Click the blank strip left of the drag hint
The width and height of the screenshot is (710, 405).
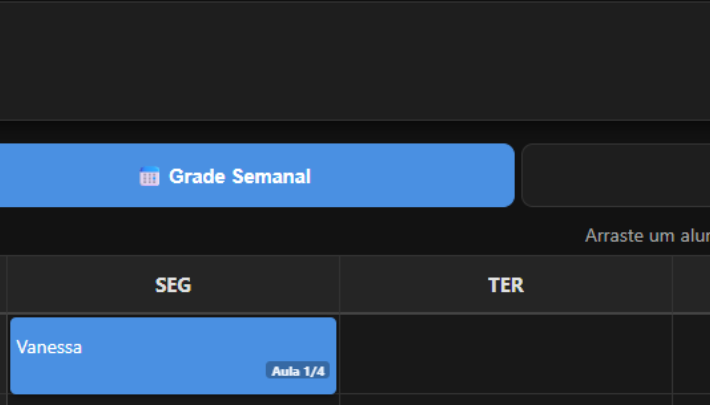[x=280, y=236]
